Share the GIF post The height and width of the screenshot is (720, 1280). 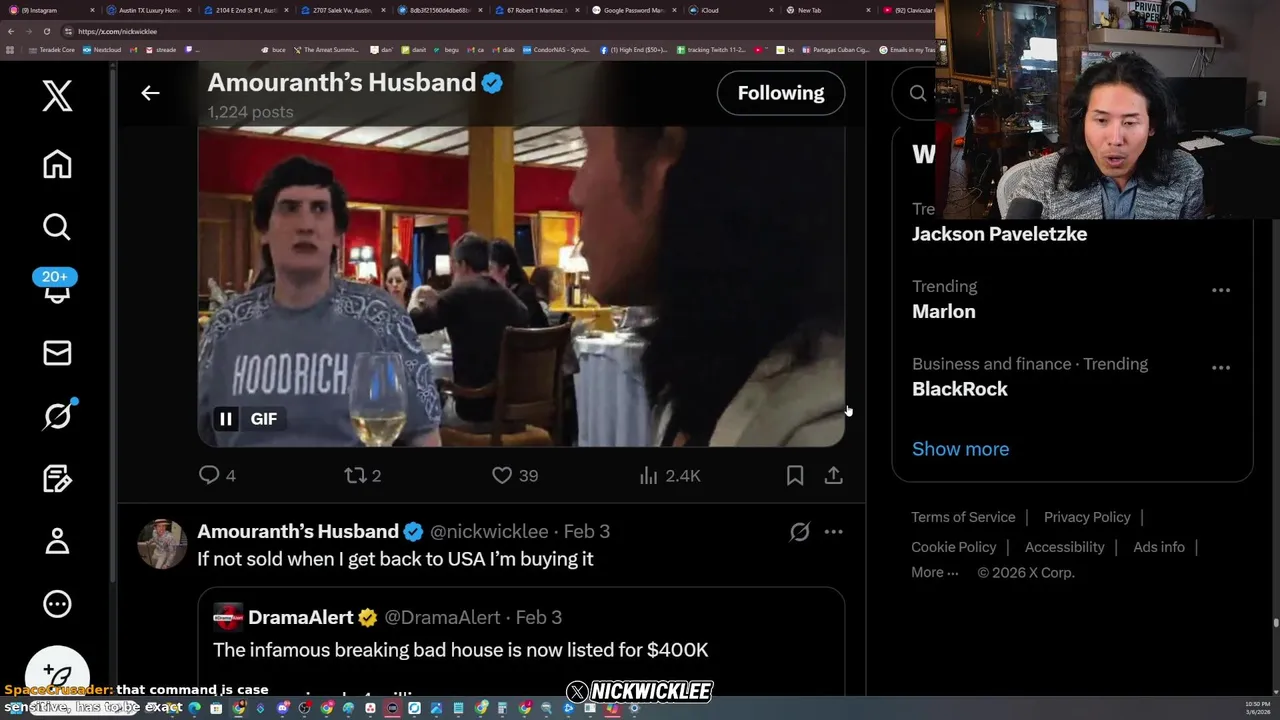833,476
